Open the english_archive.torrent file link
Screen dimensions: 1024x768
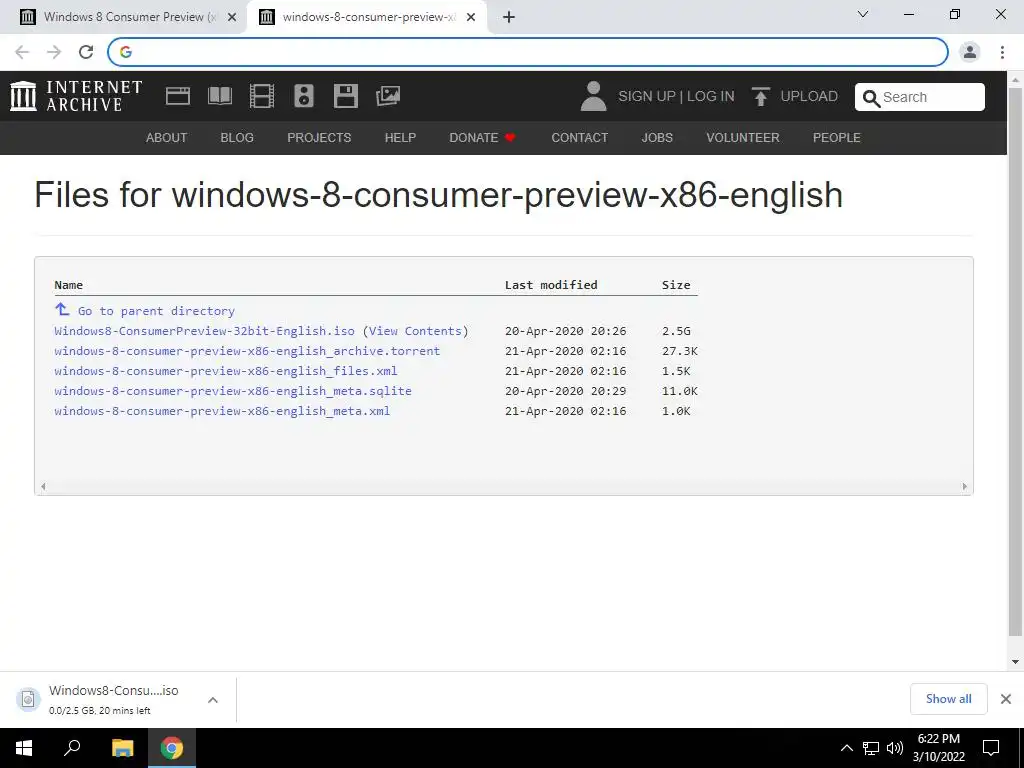(247, 351)
